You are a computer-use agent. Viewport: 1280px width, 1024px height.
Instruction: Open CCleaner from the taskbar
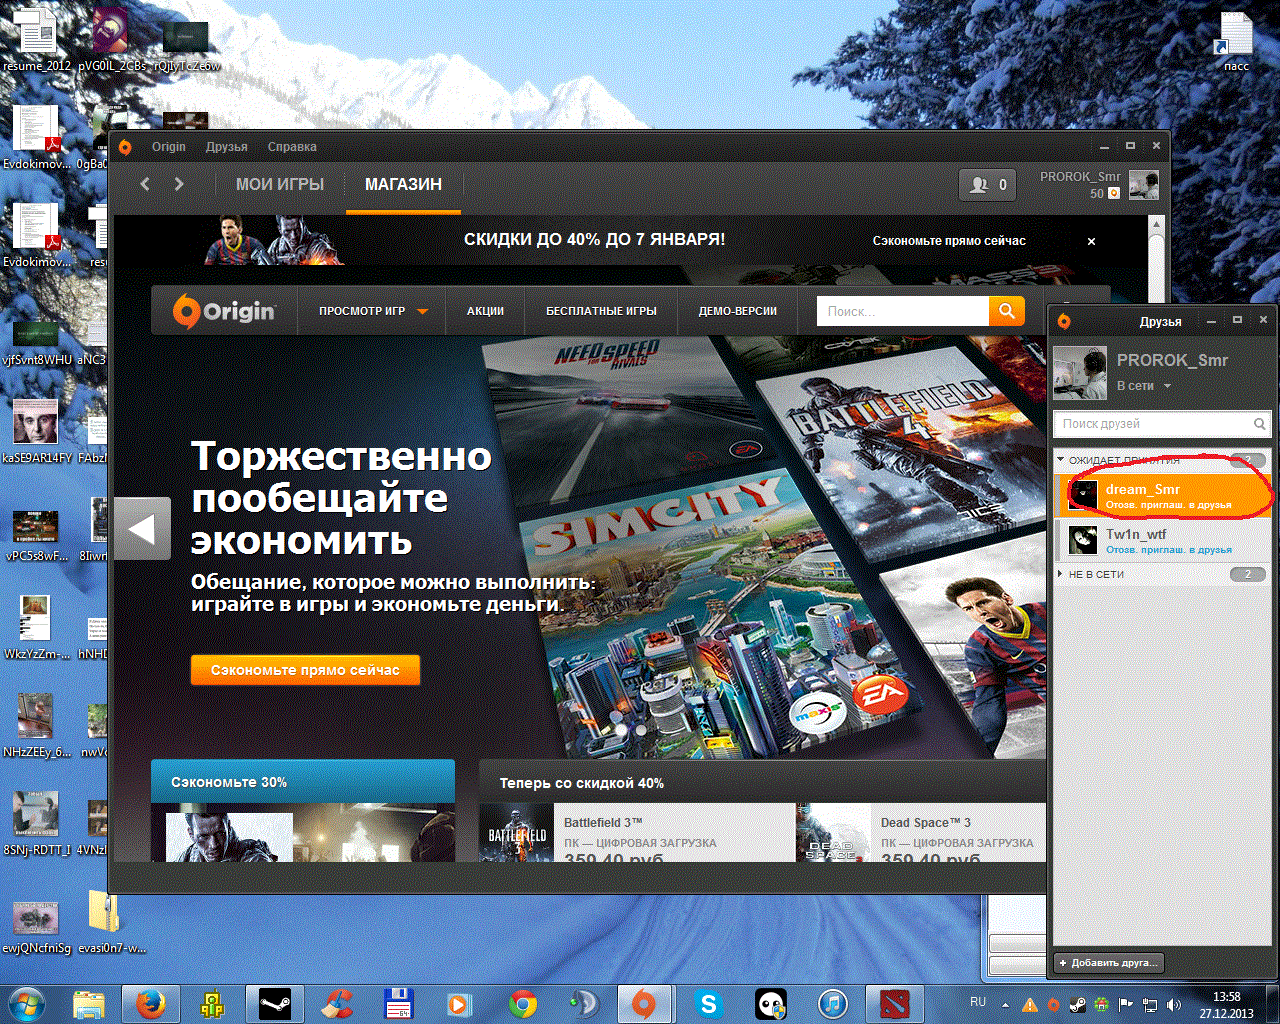tap(337, 1003)
